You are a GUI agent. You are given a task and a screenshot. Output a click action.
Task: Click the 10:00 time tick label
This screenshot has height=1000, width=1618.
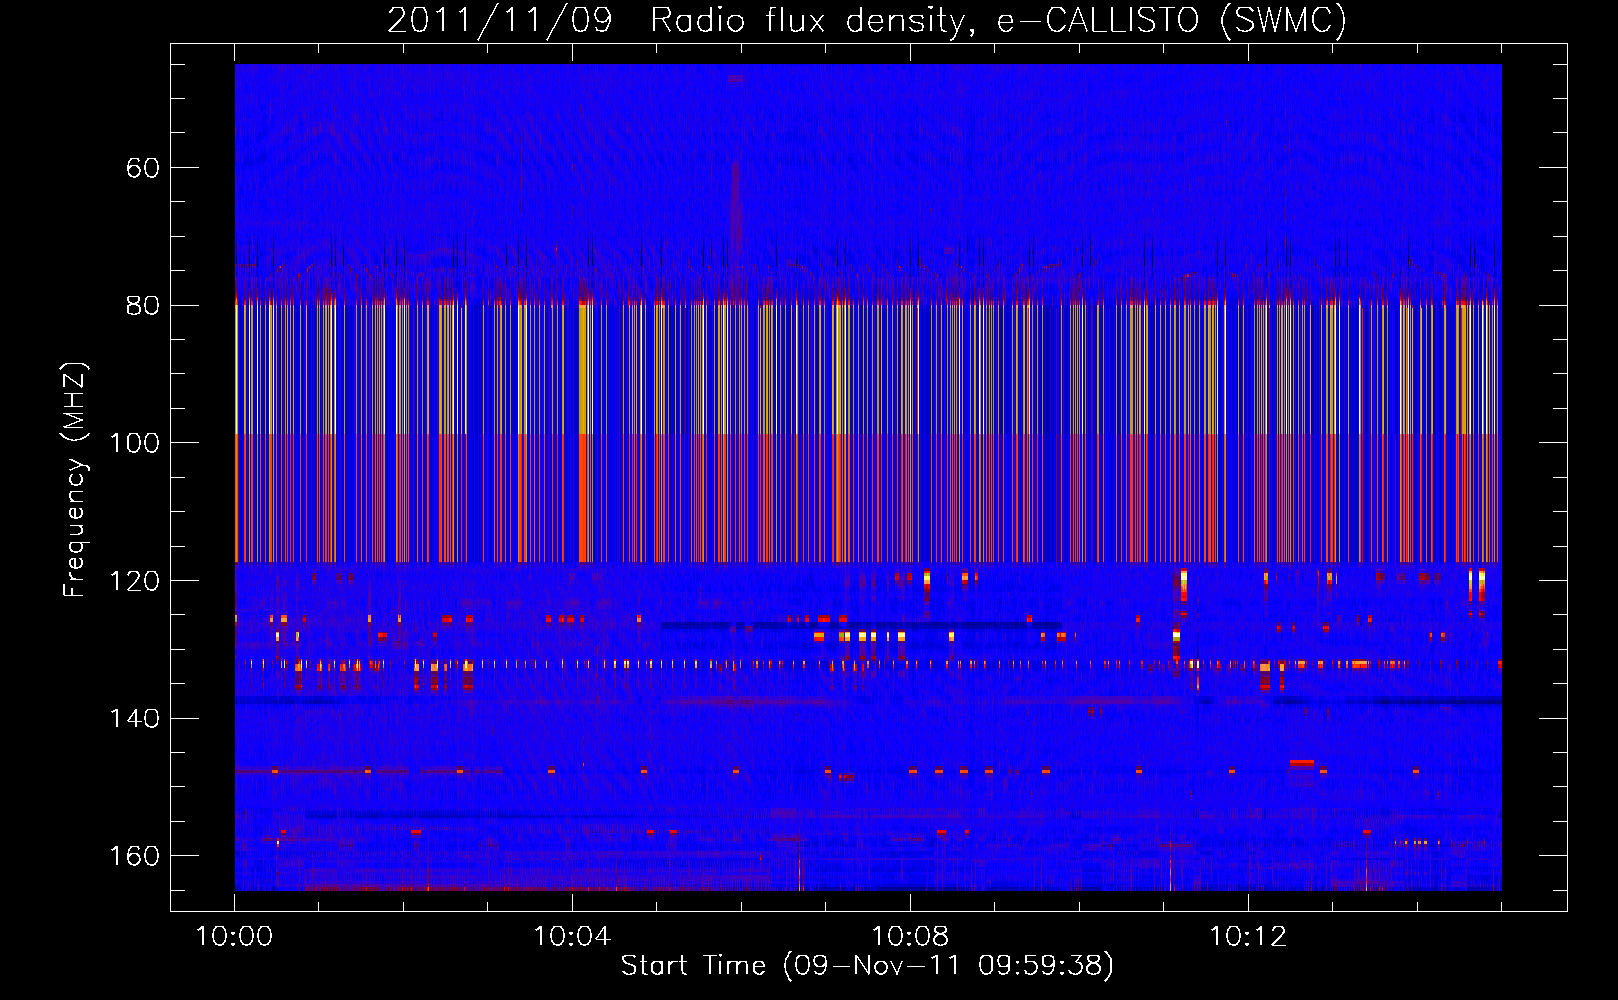tap(234, 937)
